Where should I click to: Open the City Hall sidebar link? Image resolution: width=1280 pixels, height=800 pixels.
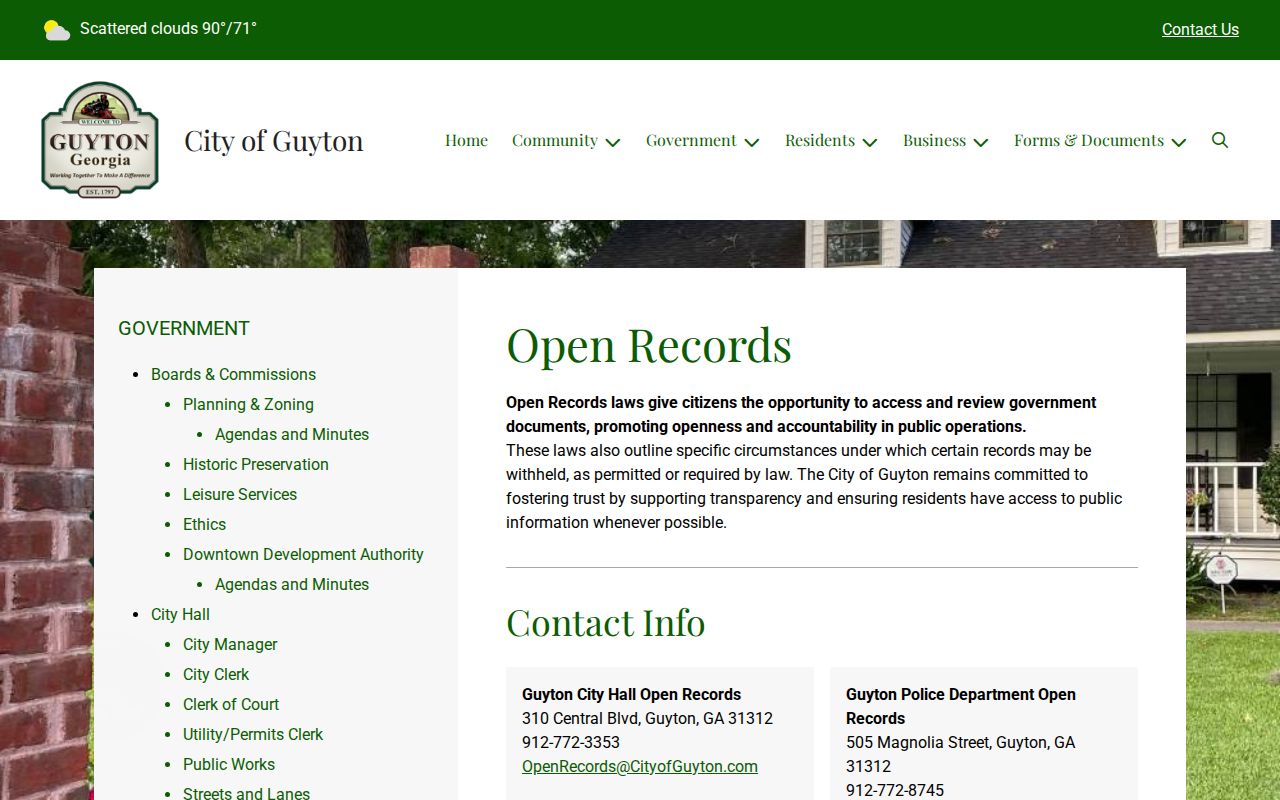pyautogui.click(x=180, y=614)
